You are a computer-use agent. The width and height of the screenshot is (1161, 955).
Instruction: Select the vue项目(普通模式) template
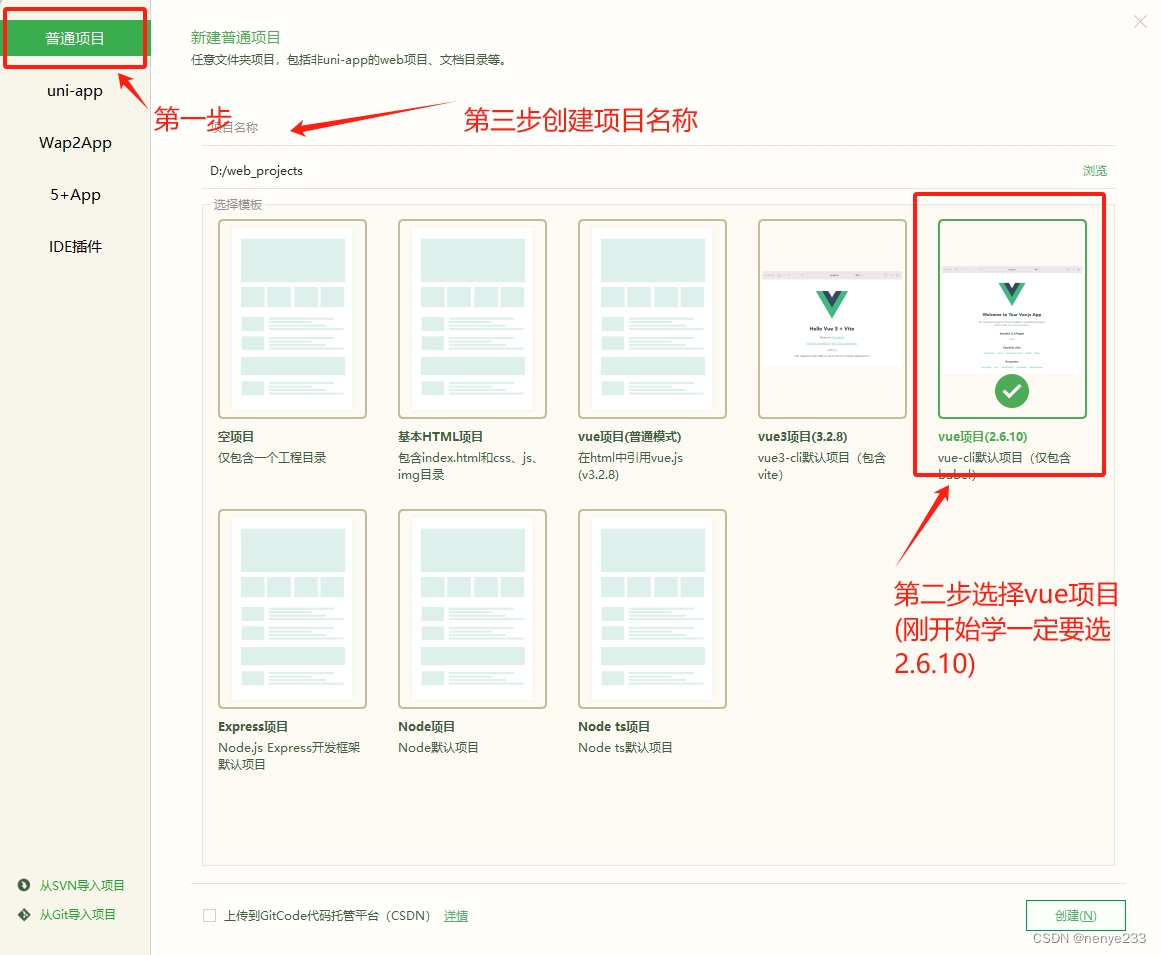point(652,317)
